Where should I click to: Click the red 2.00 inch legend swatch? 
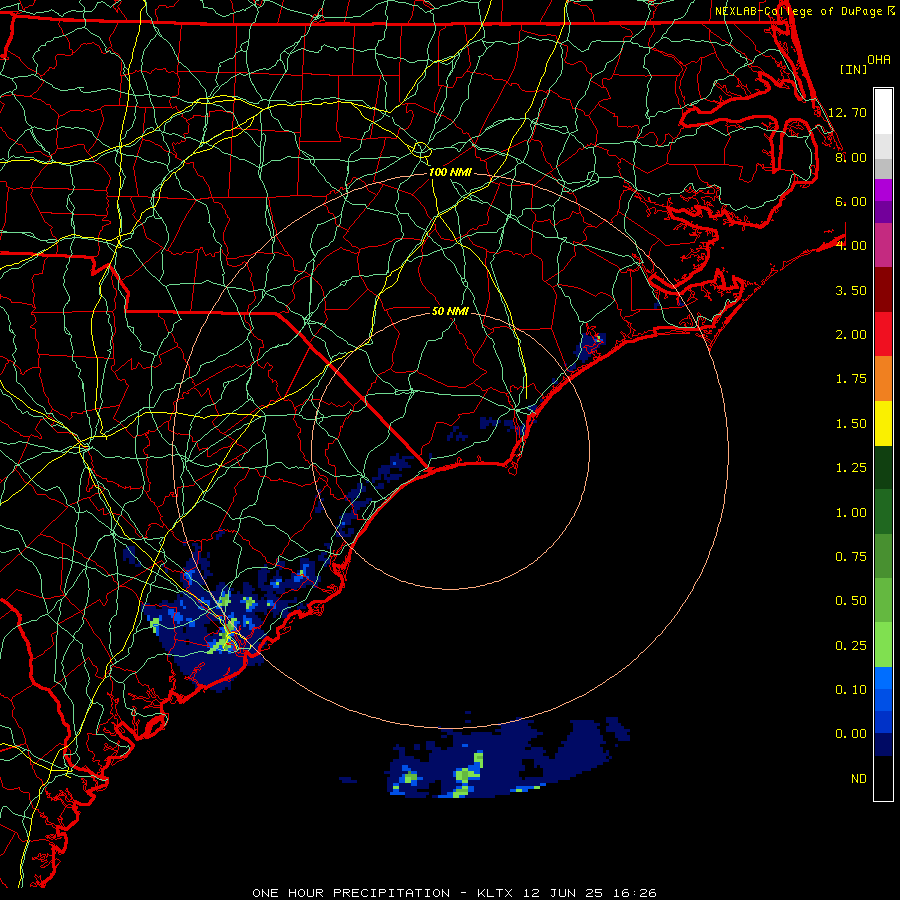coord(883,334)
